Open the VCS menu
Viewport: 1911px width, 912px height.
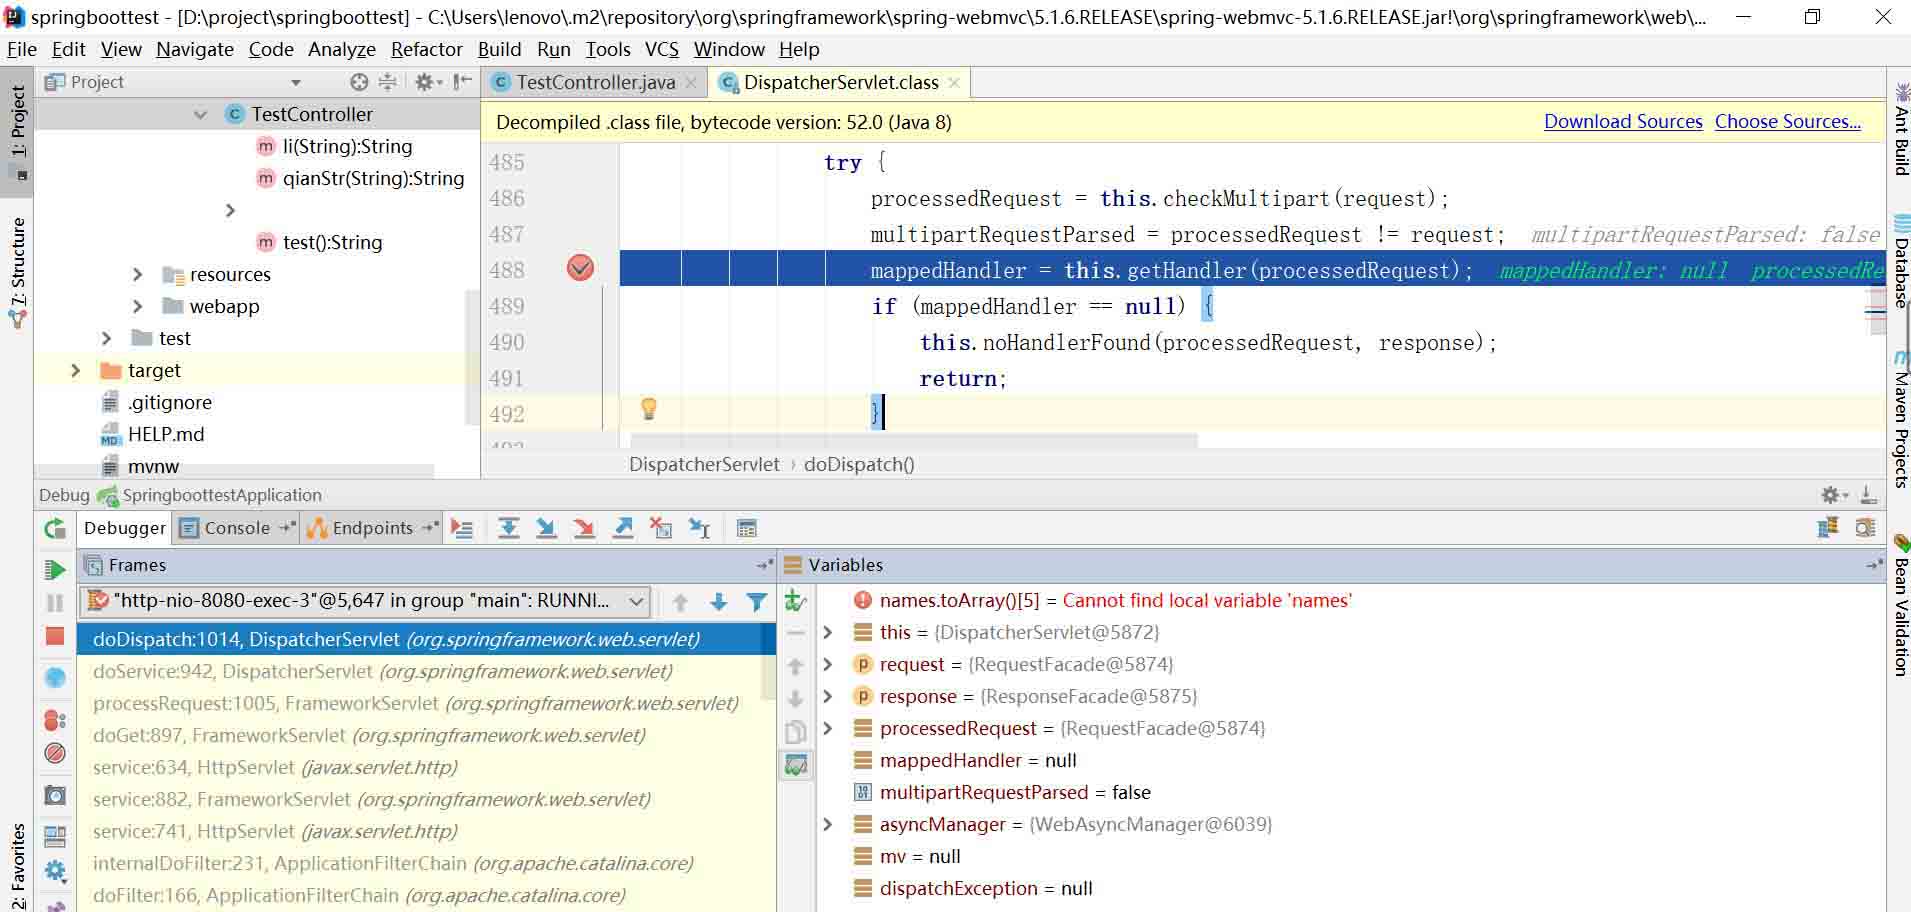point(661,49)
